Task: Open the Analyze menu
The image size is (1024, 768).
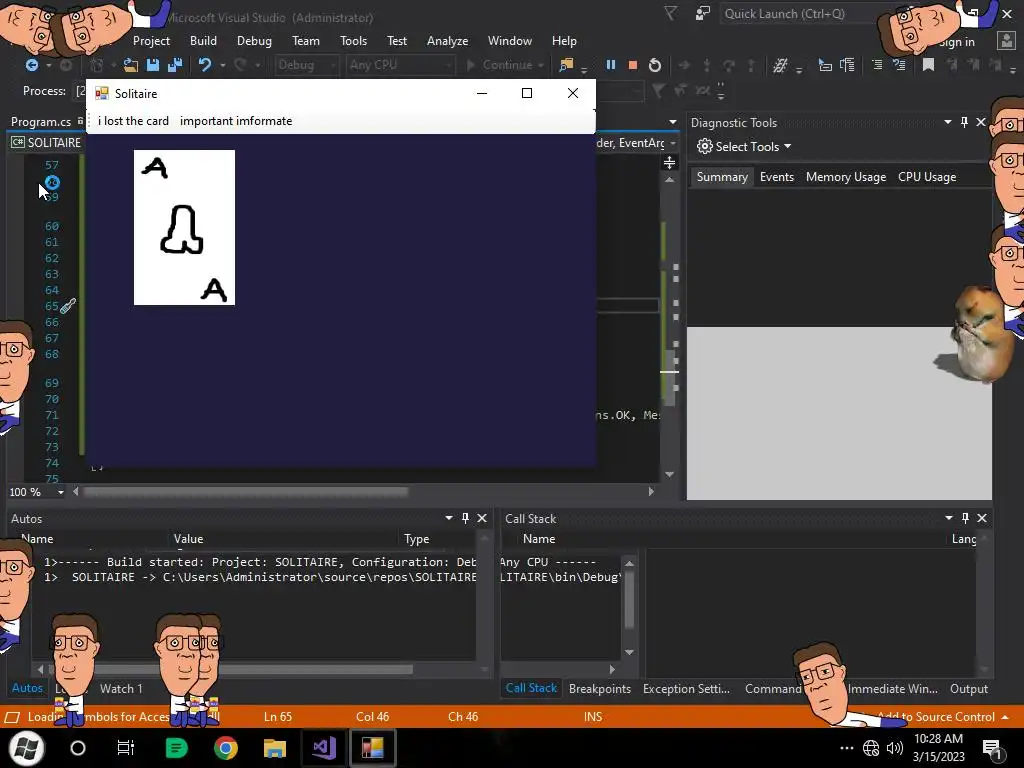Action: click(x=447, y=40)
